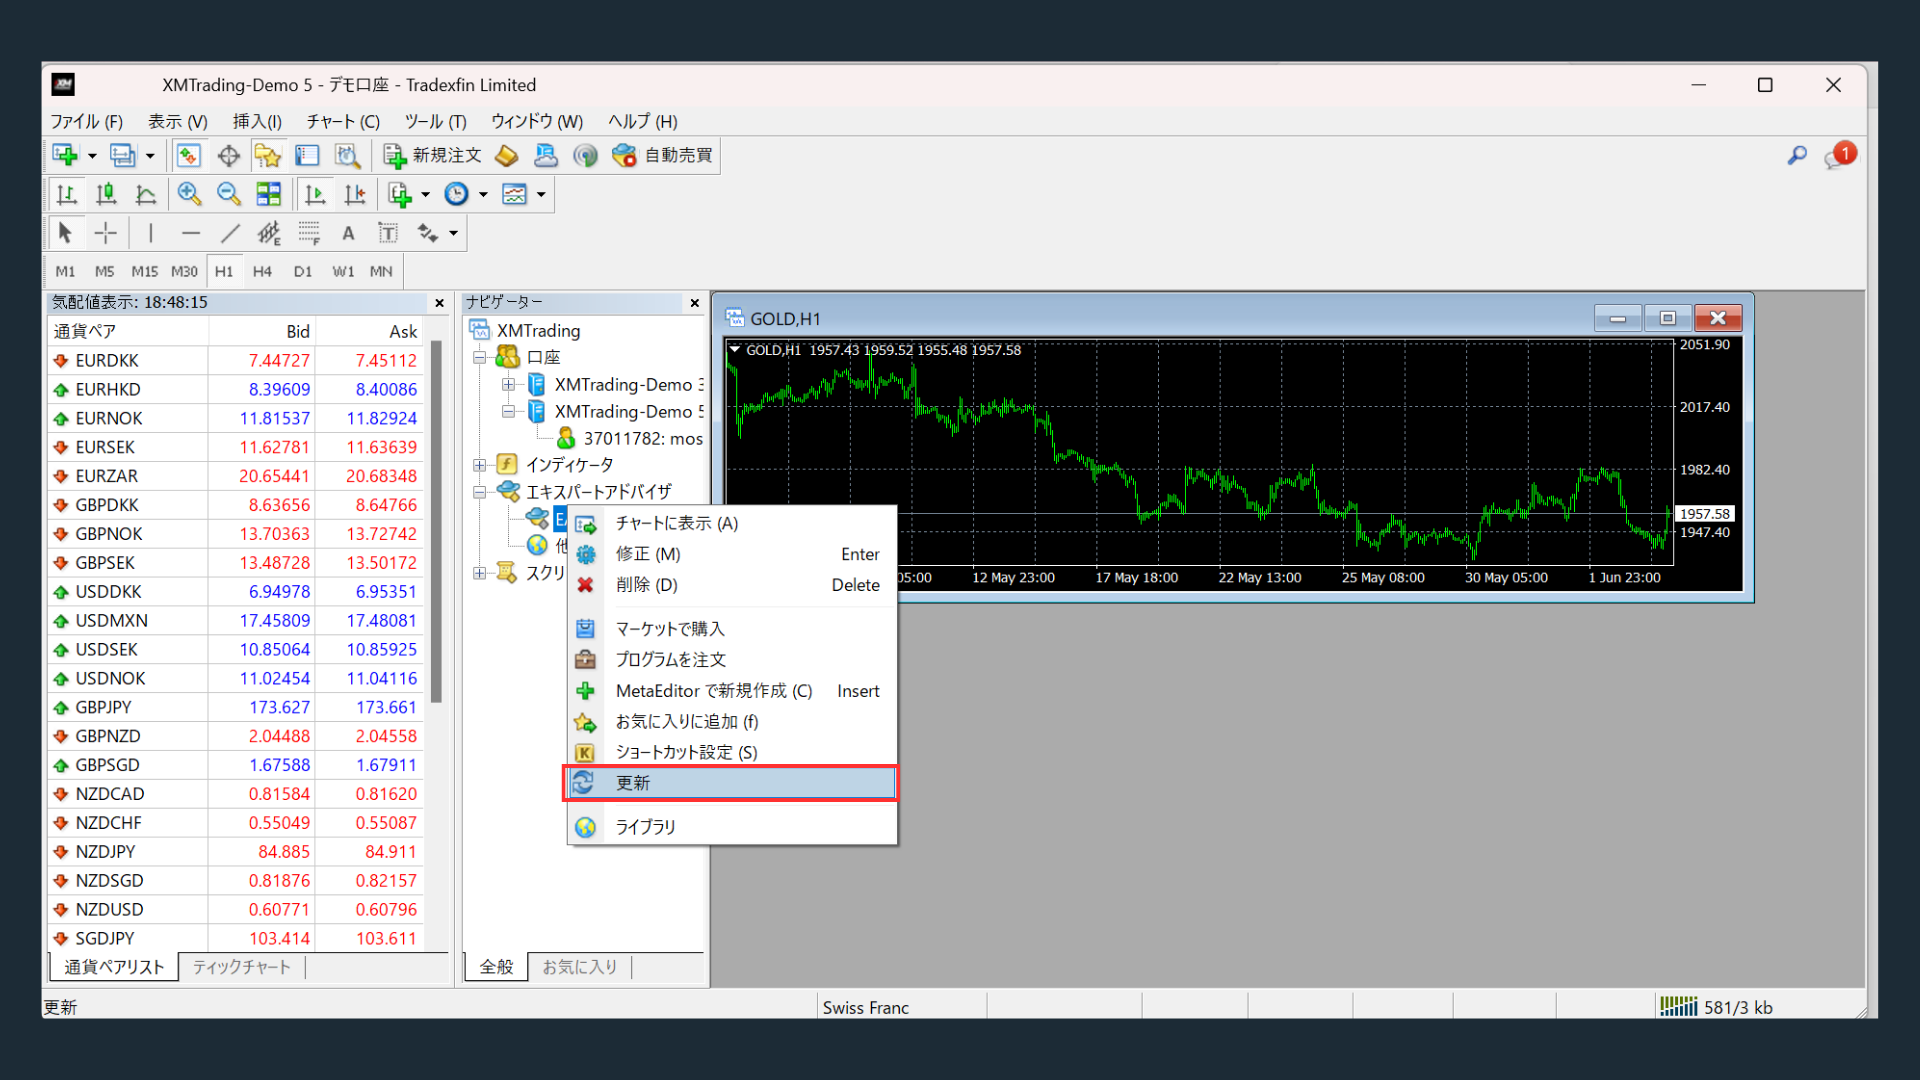
Task: Expand the インディケータ tree node
Action: click(480, 465)
